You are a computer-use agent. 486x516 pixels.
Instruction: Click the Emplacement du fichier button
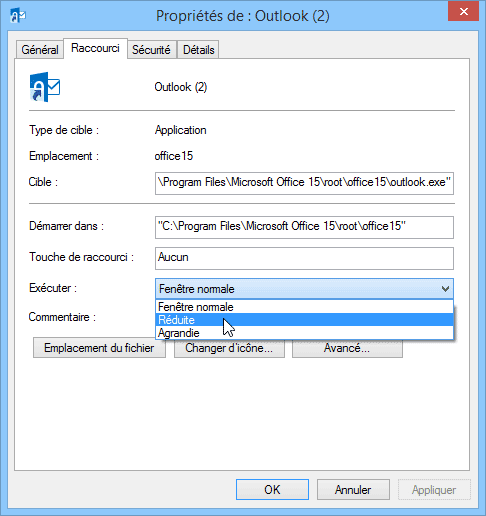click(99, 348)
